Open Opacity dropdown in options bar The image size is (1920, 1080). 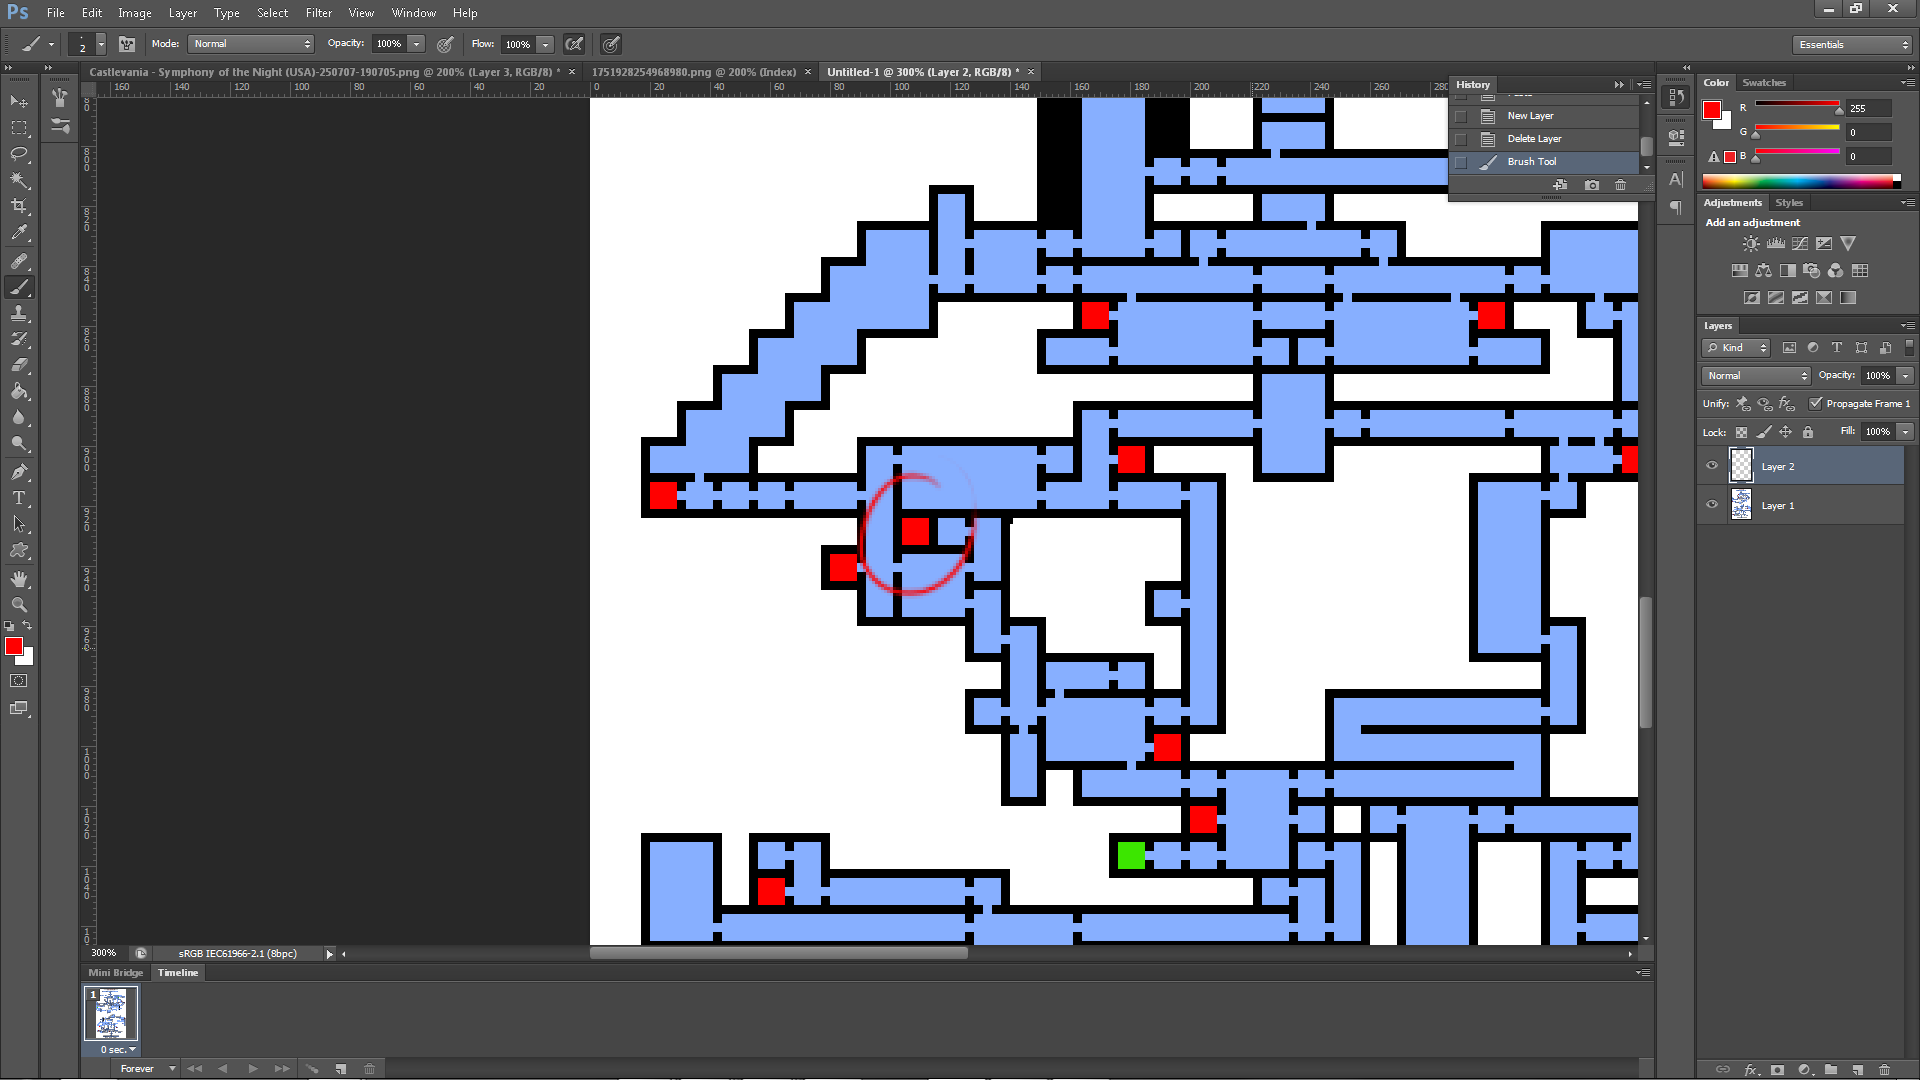tap(417, 44)
